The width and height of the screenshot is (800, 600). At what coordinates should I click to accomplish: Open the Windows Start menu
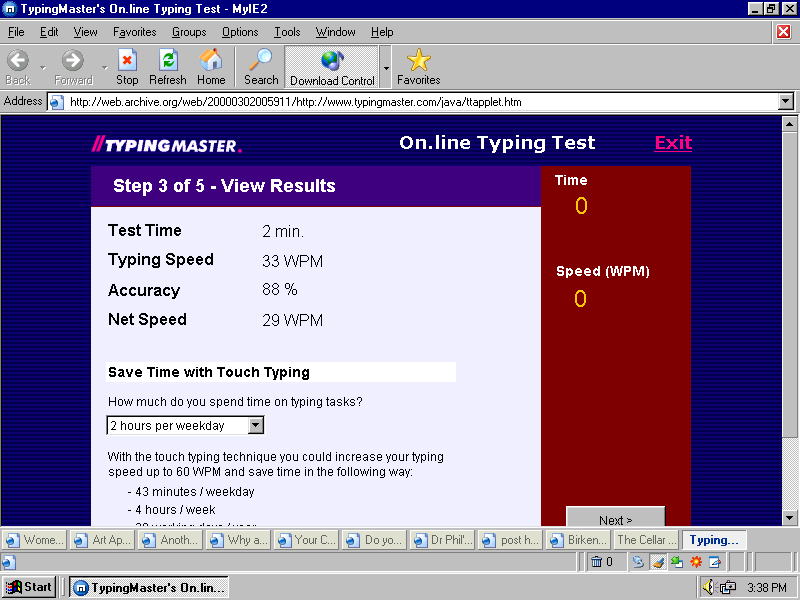pos(29,587)
